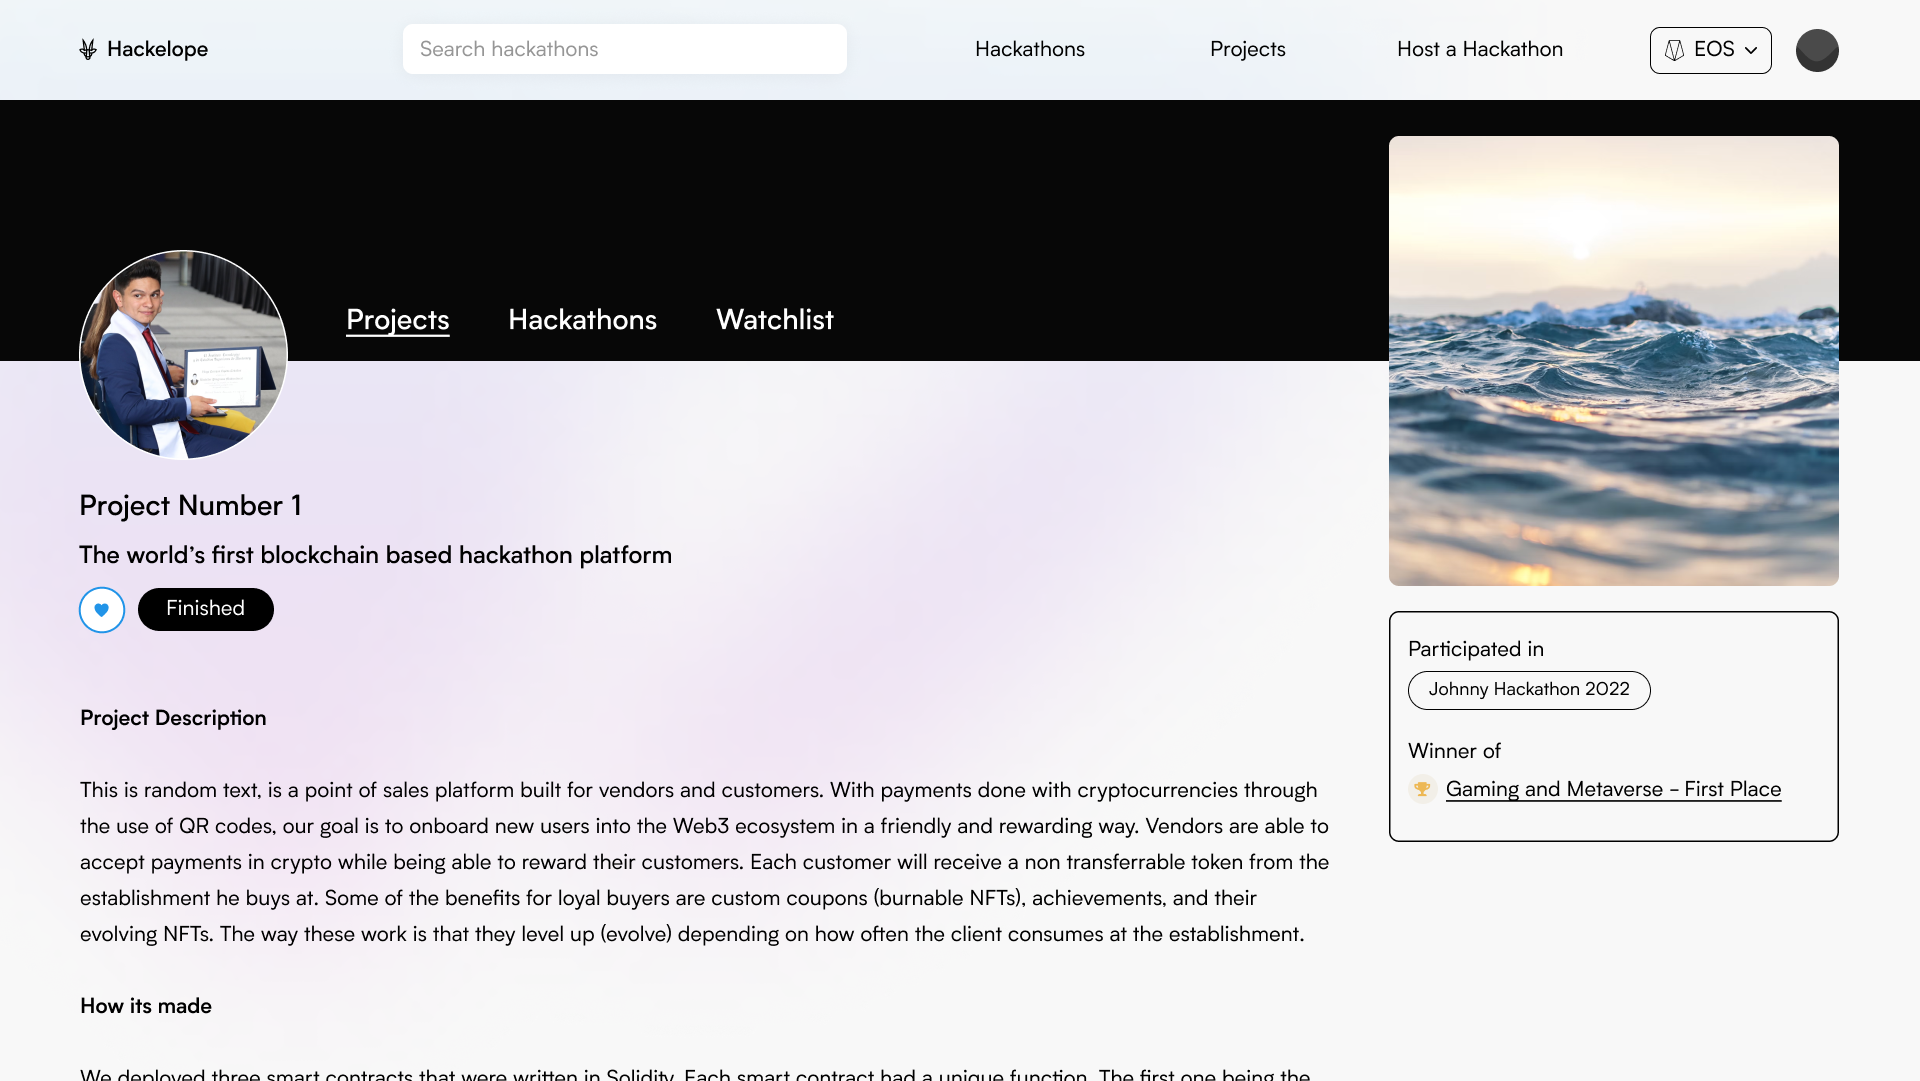Switch to the Watchlist tab
1920x1081 pixels.
click(x=774, y=320)
